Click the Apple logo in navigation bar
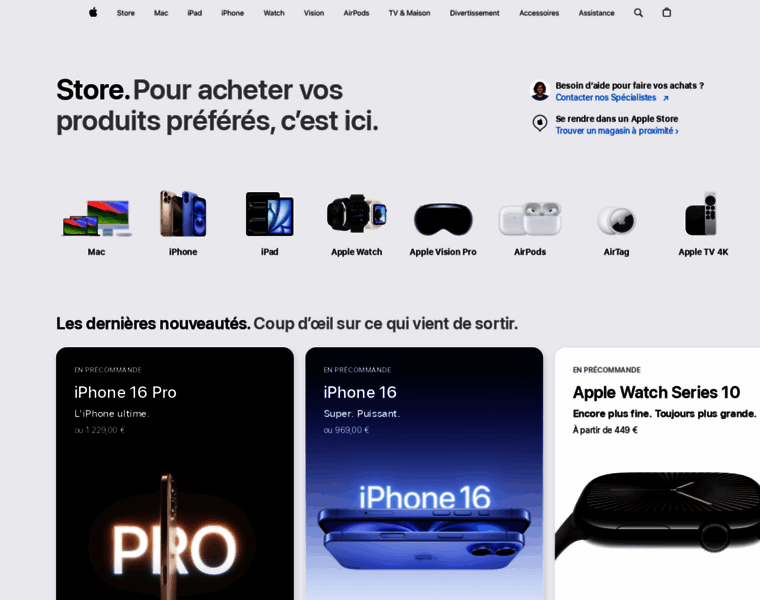Image resolution: width=760 pixels, height=600 pixels. point(93,13)
